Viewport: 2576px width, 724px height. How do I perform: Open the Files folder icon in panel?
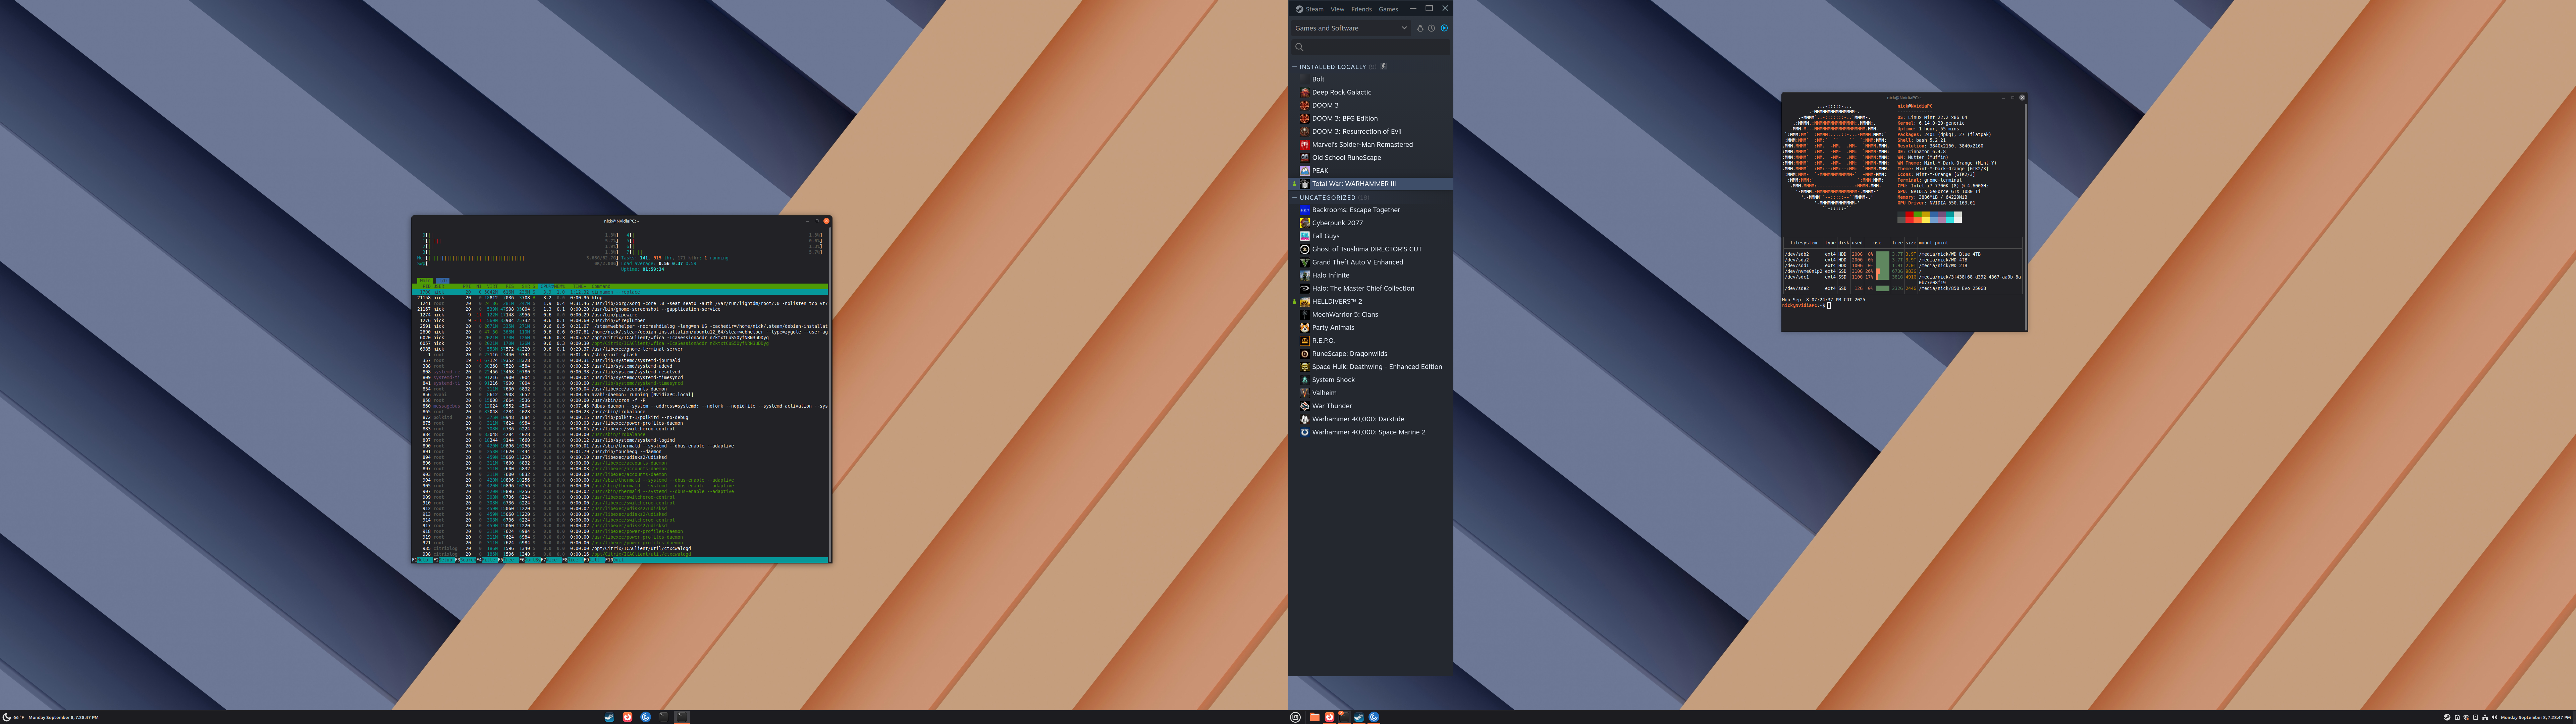coord(1315,717)
